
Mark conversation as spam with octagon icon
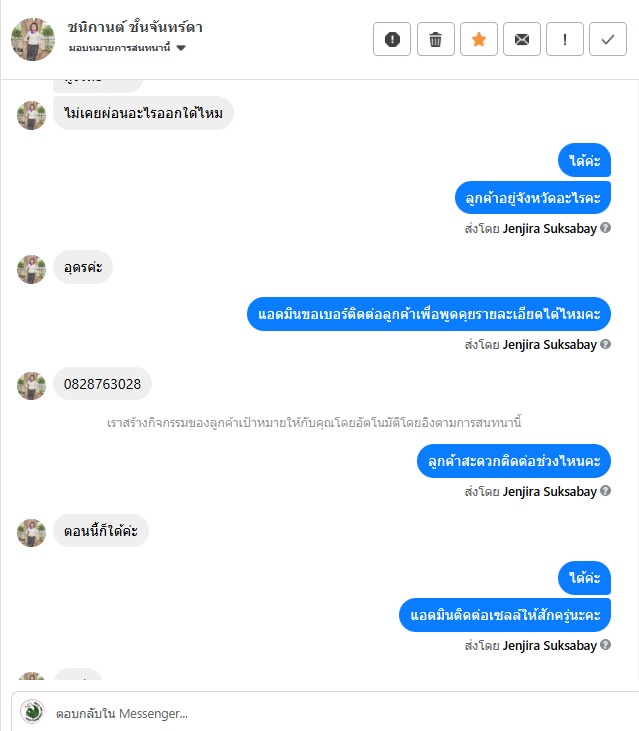[392, 39]
